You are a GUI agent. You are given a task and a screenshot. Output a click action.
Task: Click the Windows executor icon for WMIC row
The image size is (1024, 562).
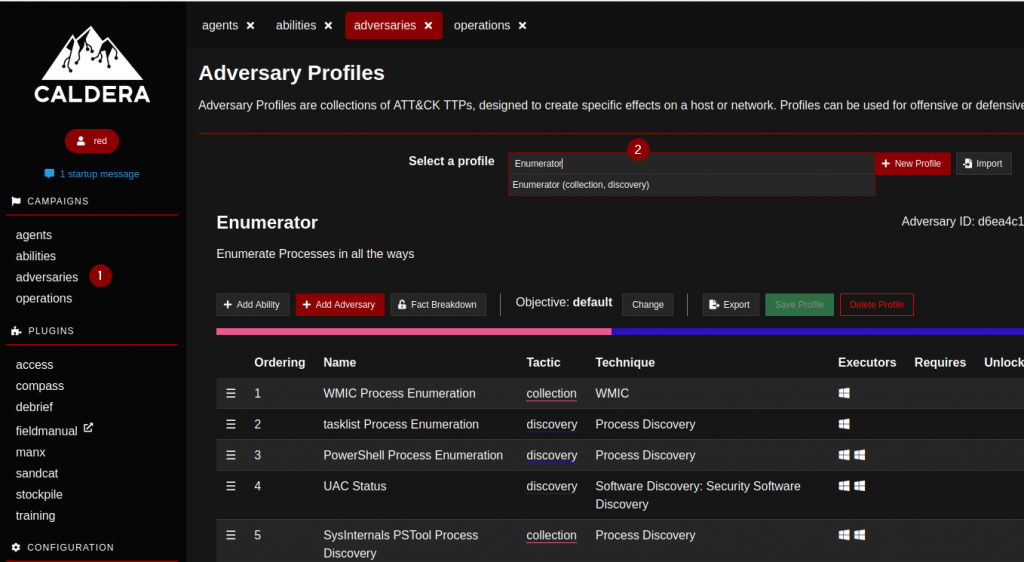pyautogui.click(x=844, y=393)
